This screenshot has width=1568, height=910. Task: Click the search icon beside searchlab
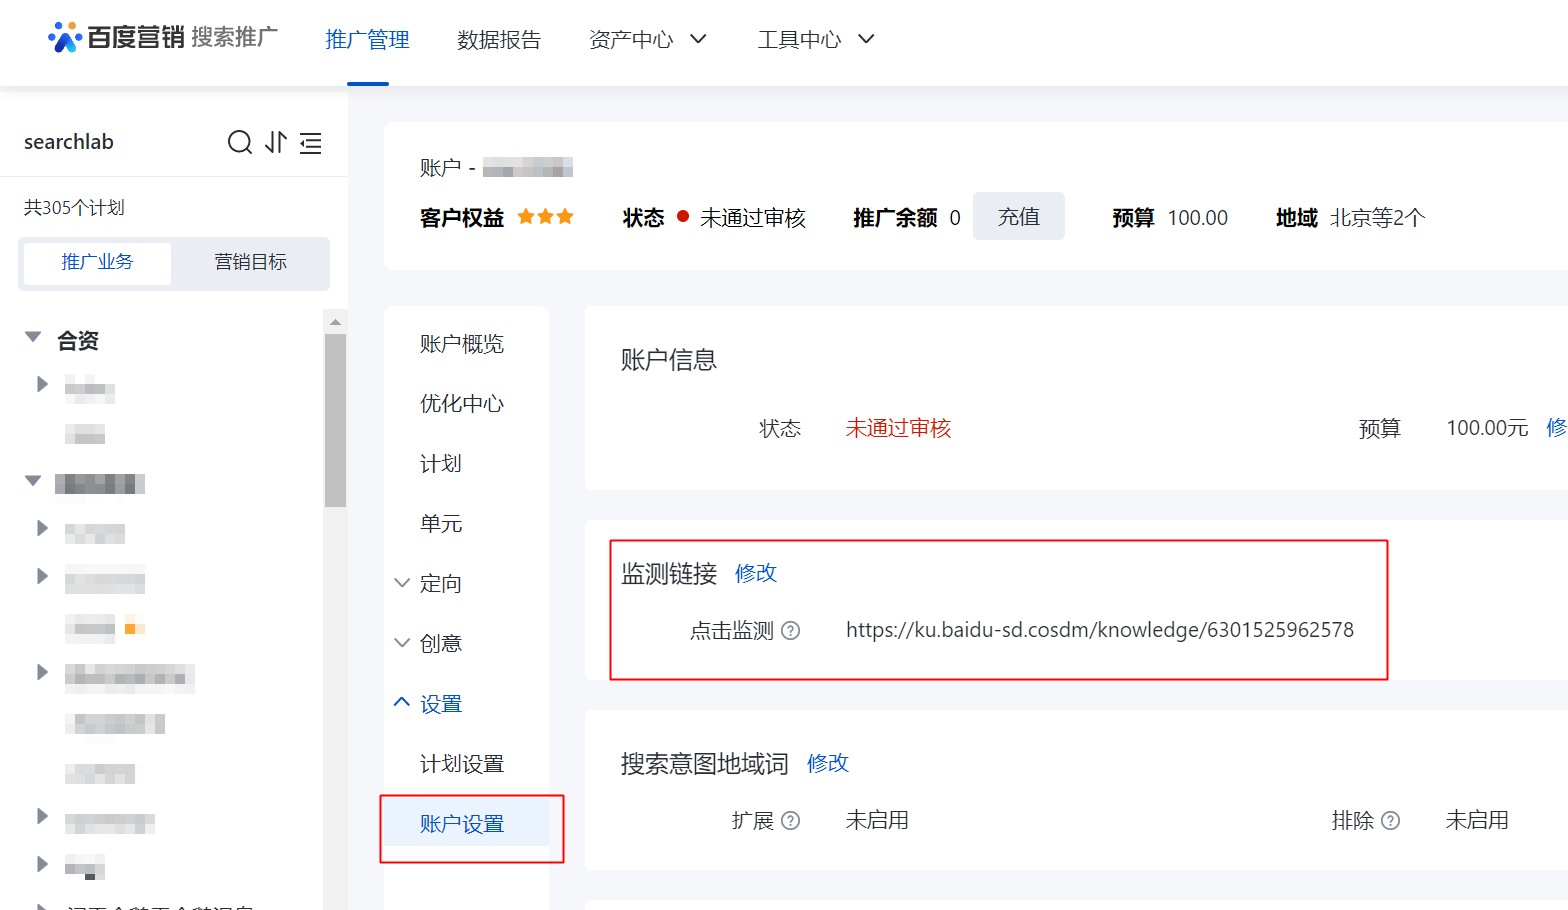[239, 142]
